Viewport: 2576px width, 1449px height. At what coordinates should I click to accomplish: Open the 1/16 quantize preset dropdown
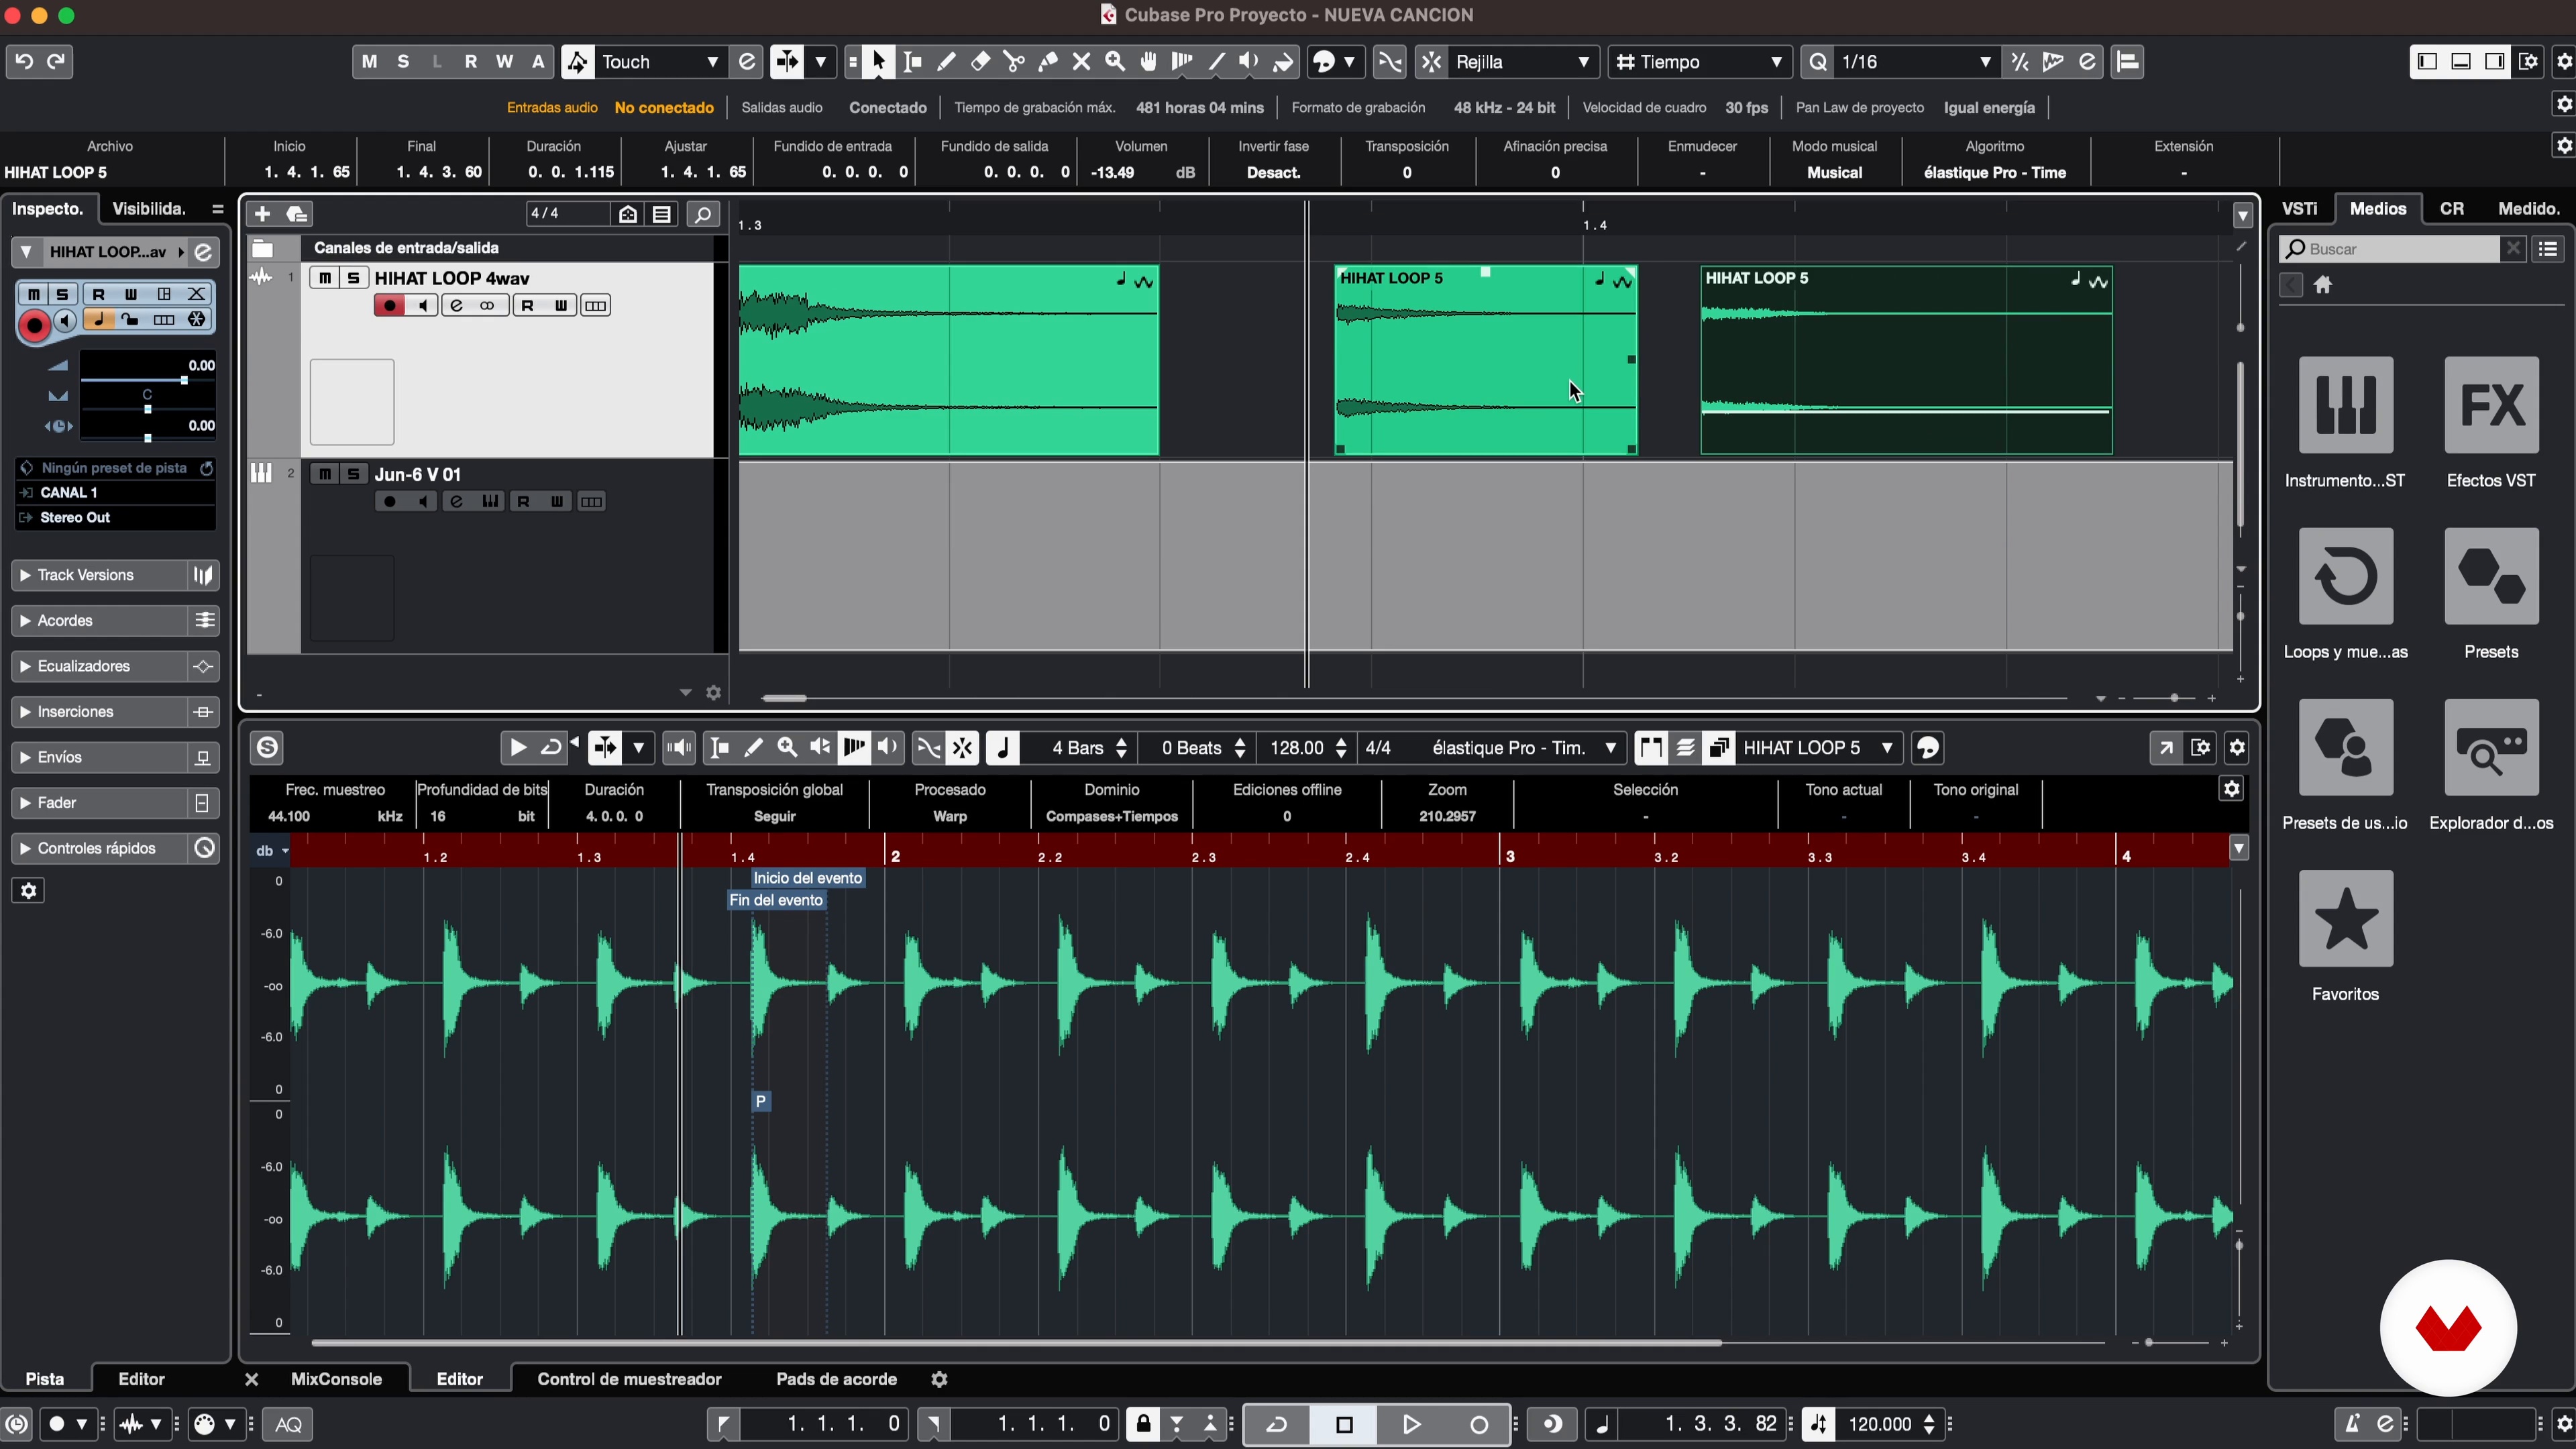pyautogui.click(x=1916, y=62)
